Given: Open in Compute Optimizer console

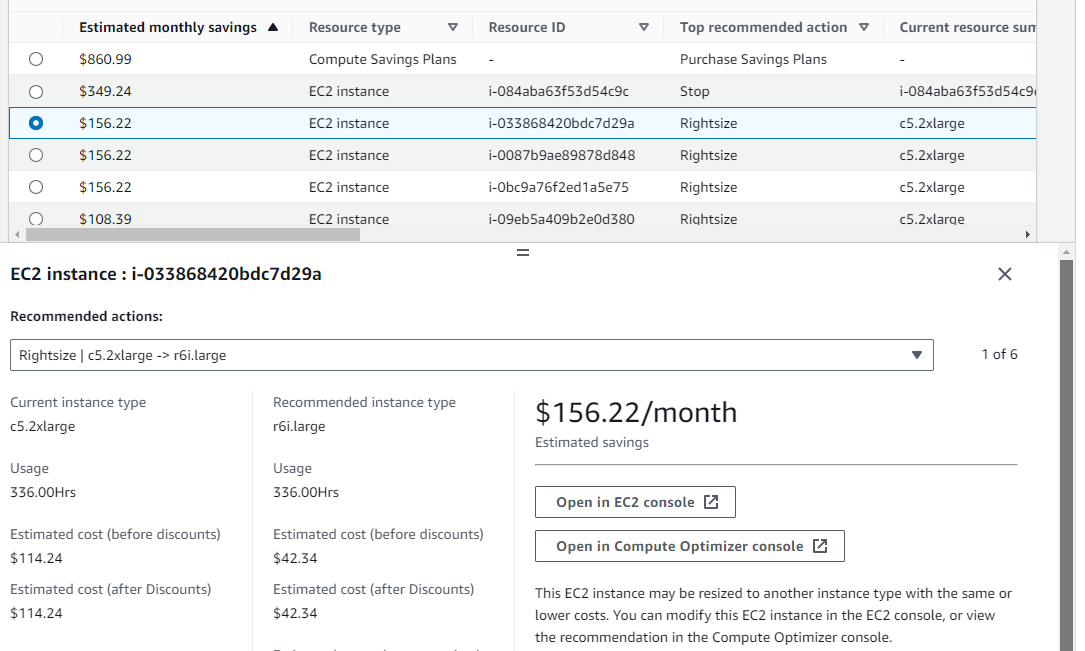Looking at the screenshot, I should pos(689,546).
